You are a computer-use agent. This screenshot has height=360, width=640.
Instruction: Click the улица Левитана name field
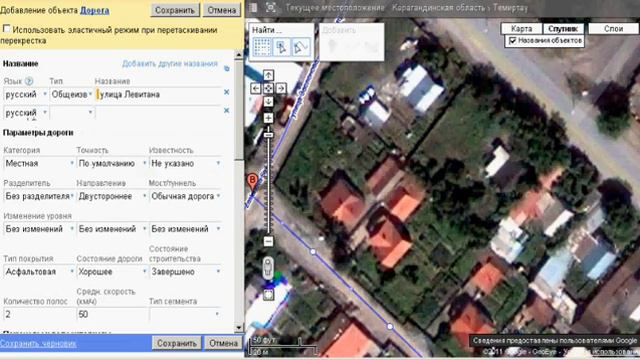pos(159,94)
